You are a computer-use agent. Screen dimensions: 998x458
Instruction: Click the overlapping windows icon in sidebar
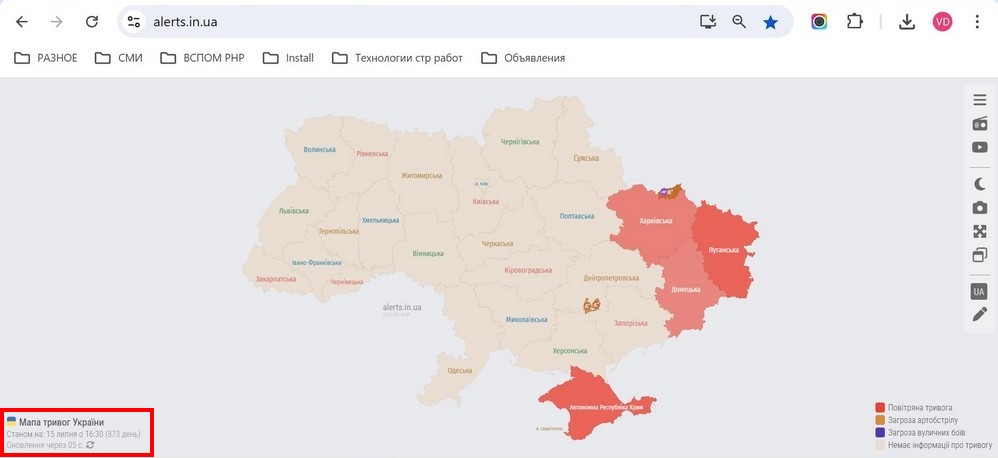click(x=979, y=255)
